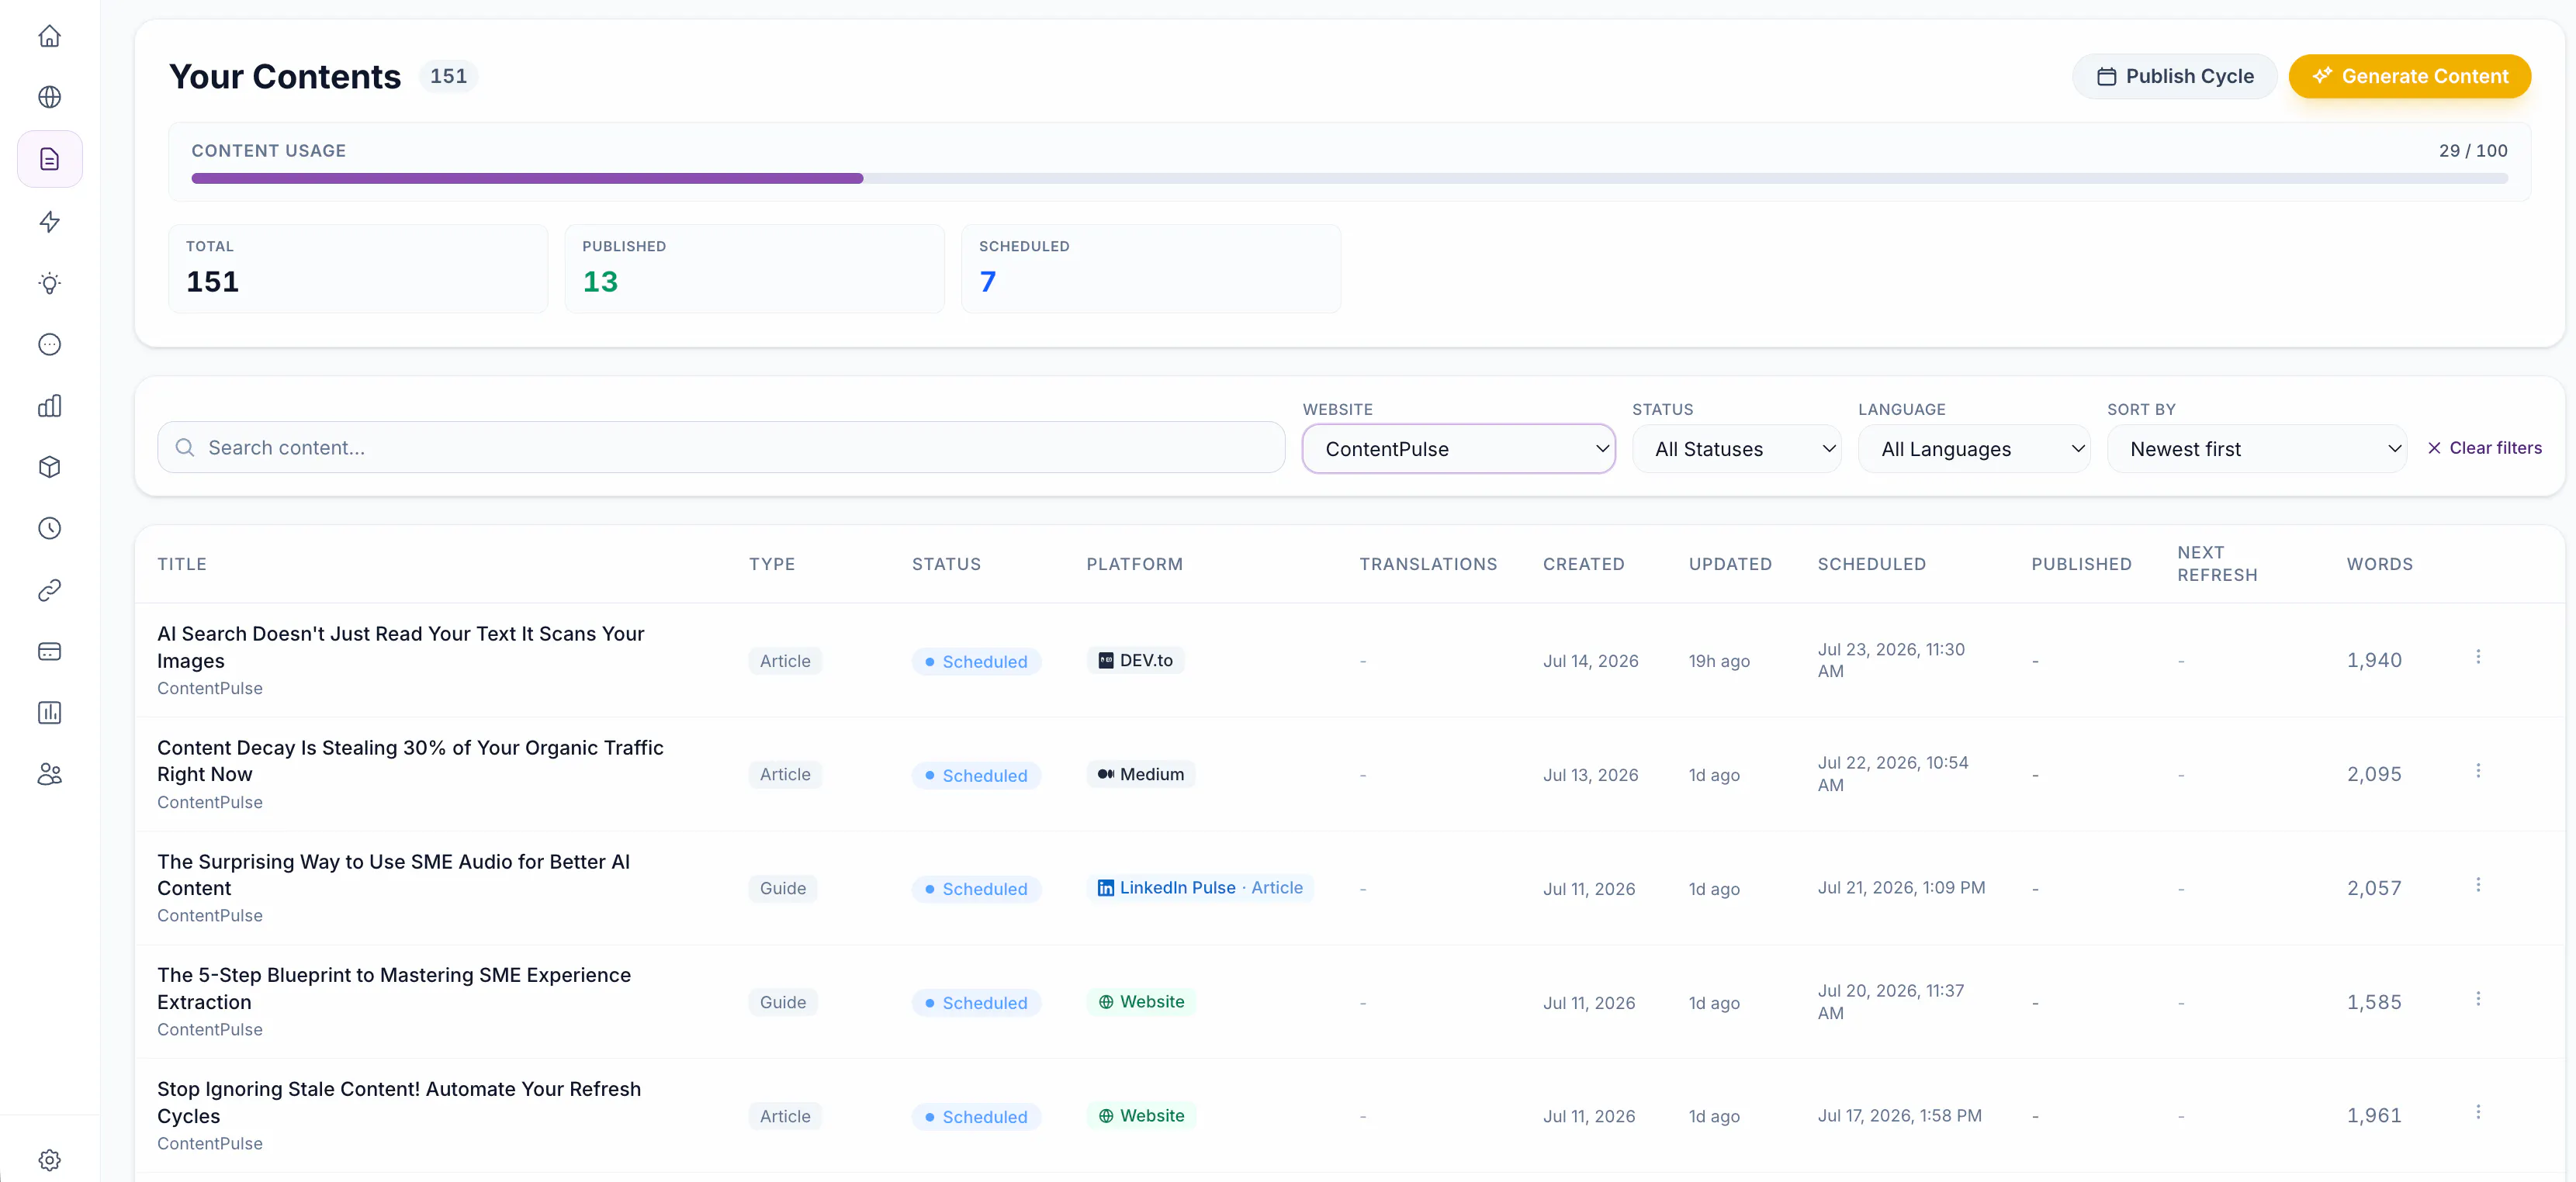Open the home icon in sidebar
Screen dimensions: 2576x1182
click(49, 37)
